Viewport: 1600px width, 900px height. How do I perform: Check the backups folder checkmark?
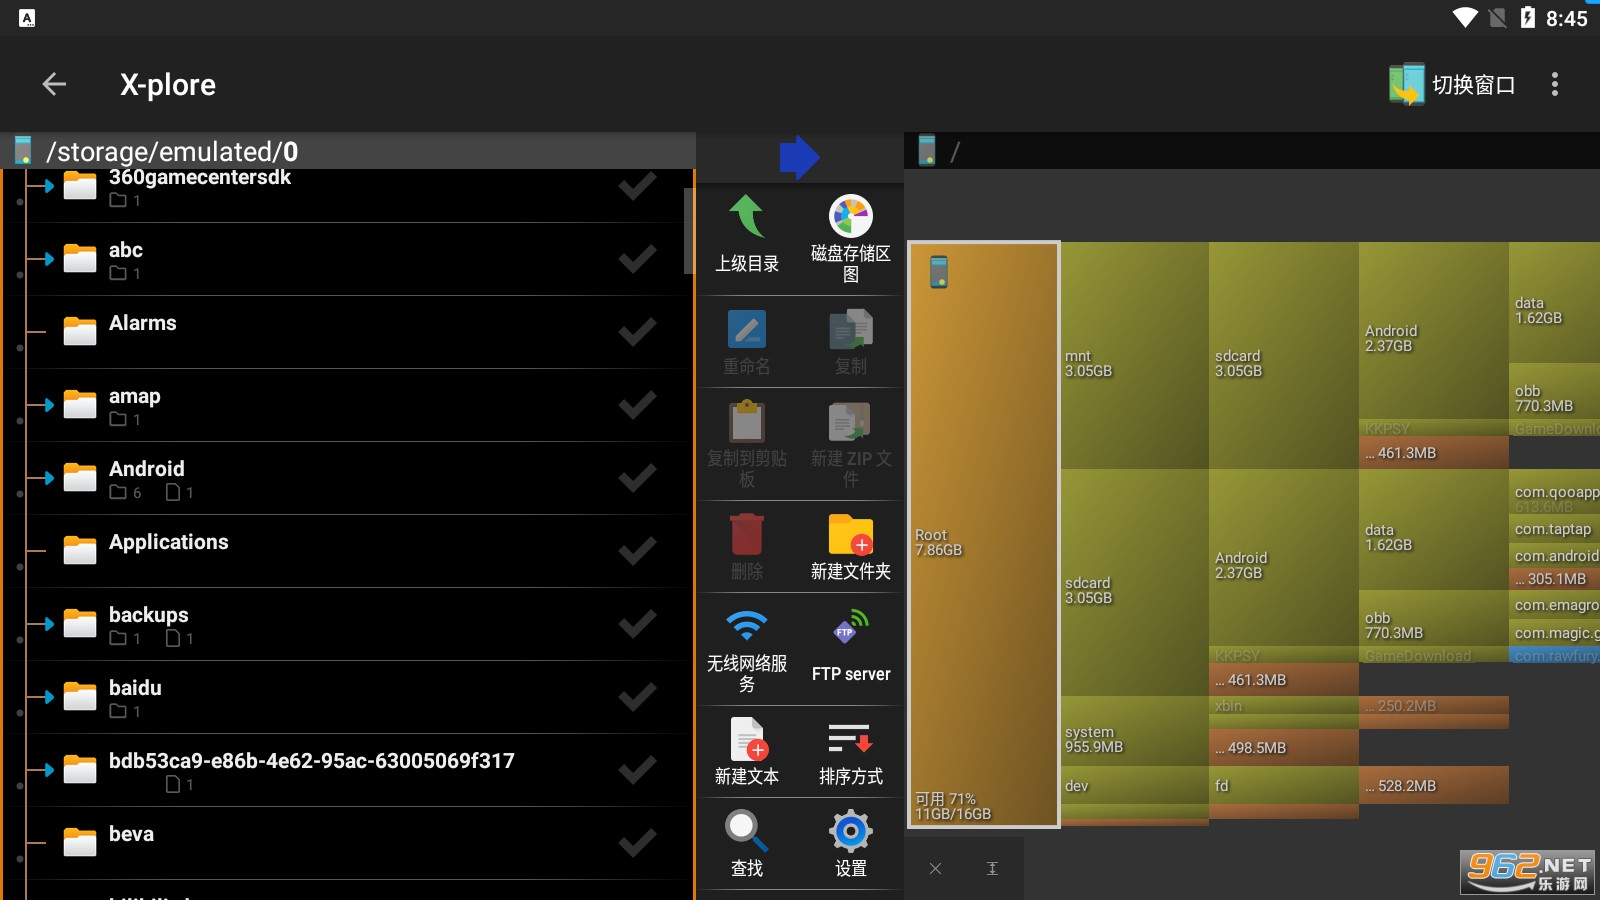click(637, 624)
